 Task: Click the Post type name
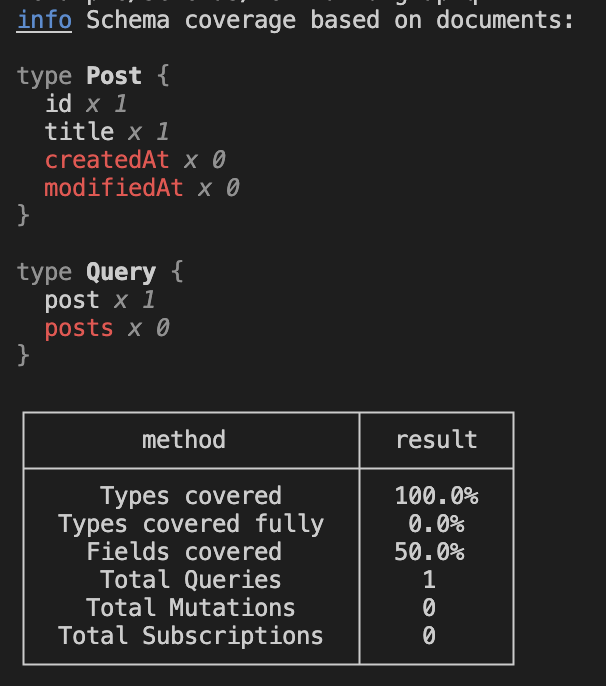tap(113, 76)
